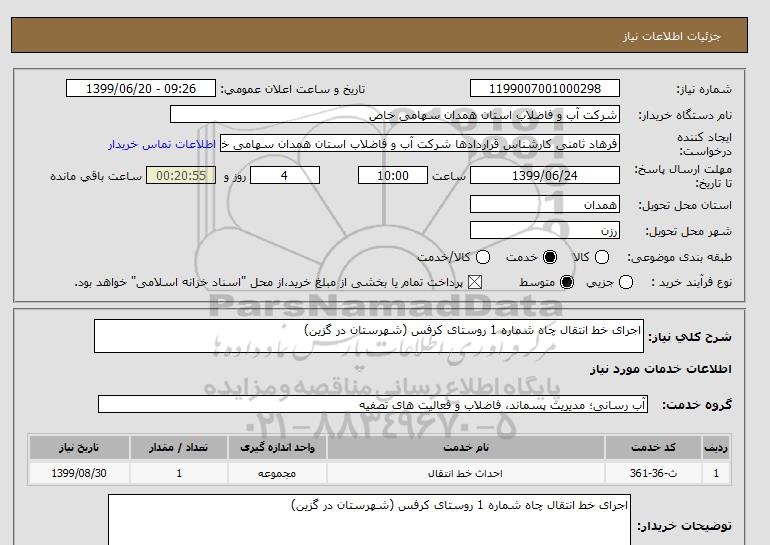Screen dimensions: 770x545
Task: Choose the جزیی purchase type radio
Action: 626,282
